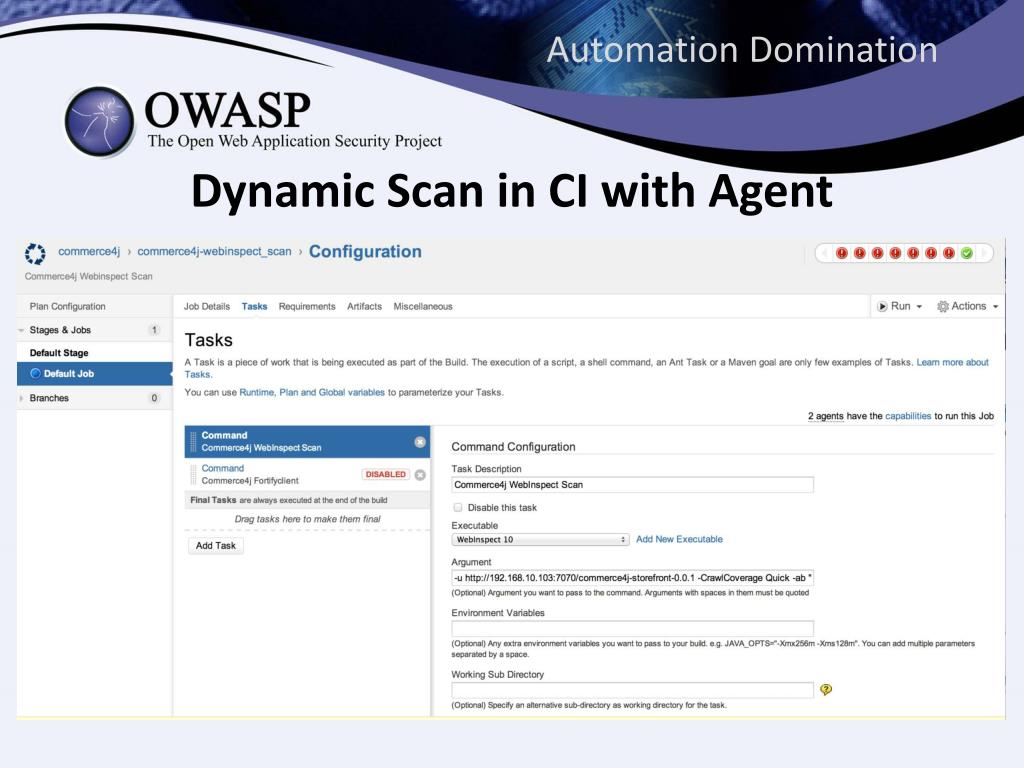This screenshot has width=1024, height=768.
Task: Click the build history previous arrow
Action: coord(825,253)
